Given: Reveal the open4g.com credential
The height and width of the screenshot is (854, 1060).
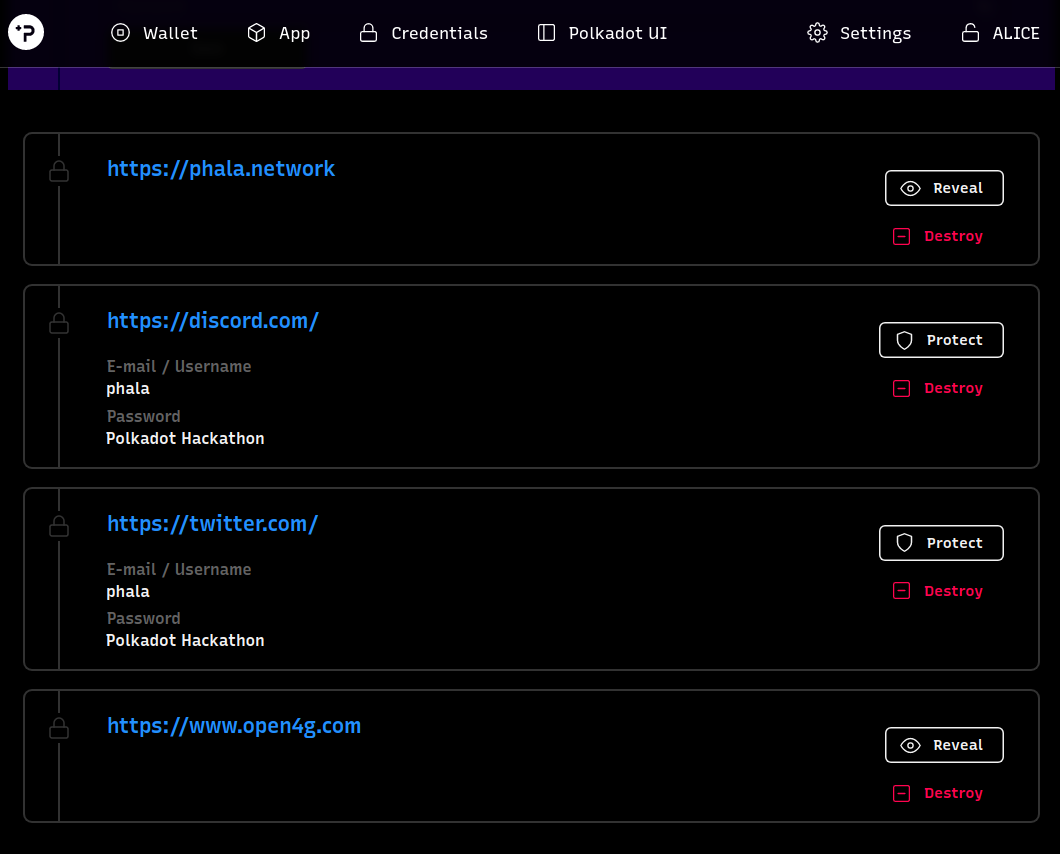Looking at the screenshot, I should pyautogui.click(x=944, y=745).
